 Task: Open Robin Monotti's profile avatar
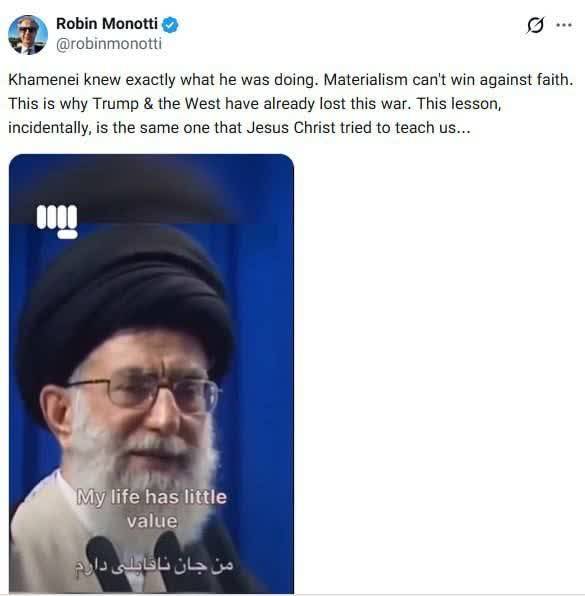(28, 35)
